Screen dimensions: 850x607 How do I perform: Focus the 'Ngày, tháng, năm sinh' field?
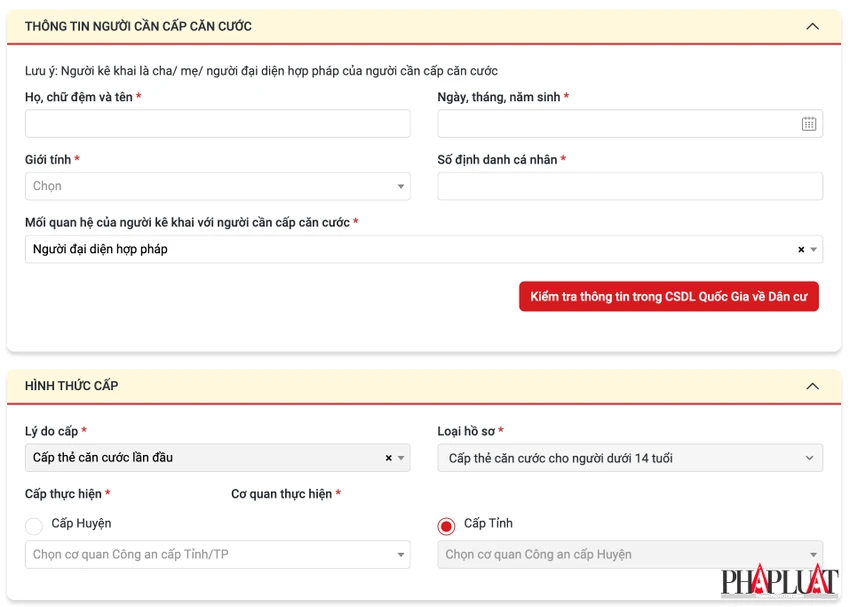point(630,124)
